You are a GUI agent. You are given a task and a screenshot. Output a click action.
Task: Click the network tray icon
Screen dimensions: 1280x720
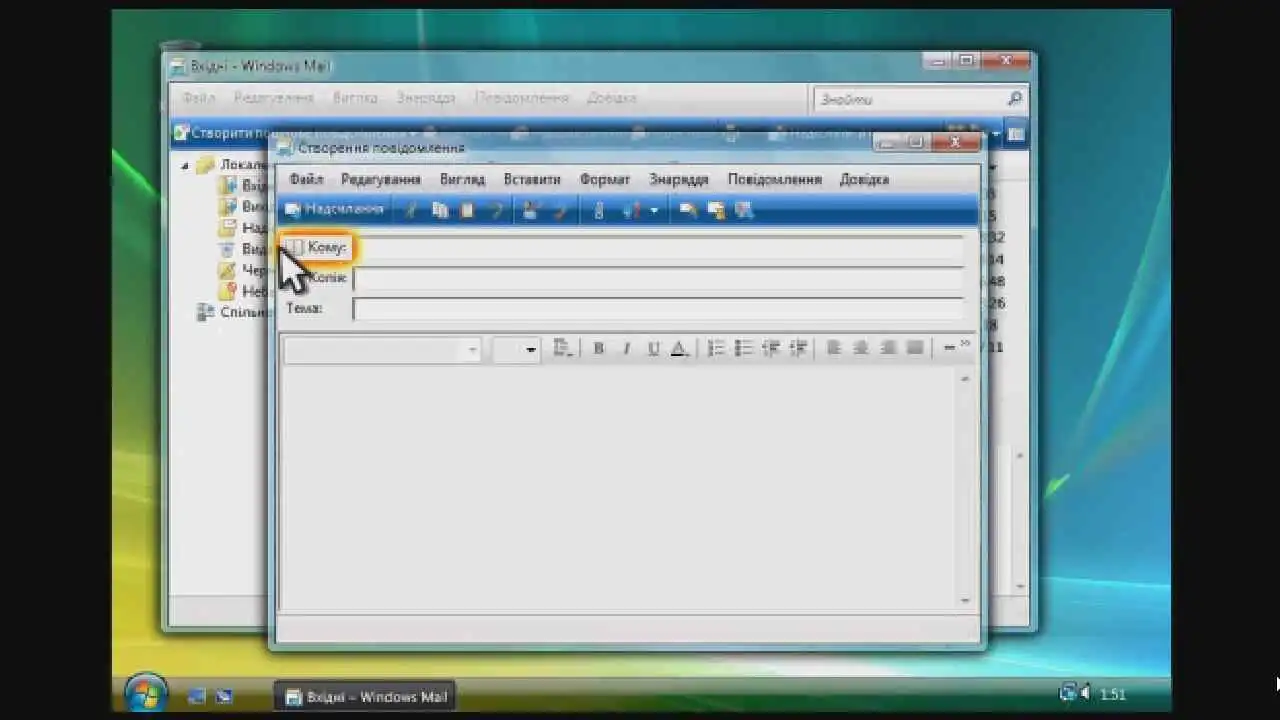(x=1068, y=693)
